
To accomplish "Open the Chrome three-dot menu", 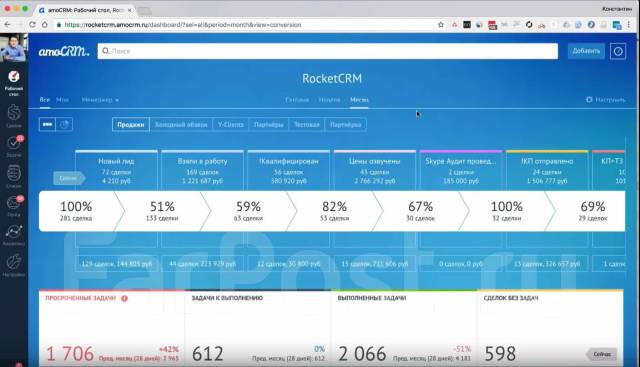I will 629,25.
